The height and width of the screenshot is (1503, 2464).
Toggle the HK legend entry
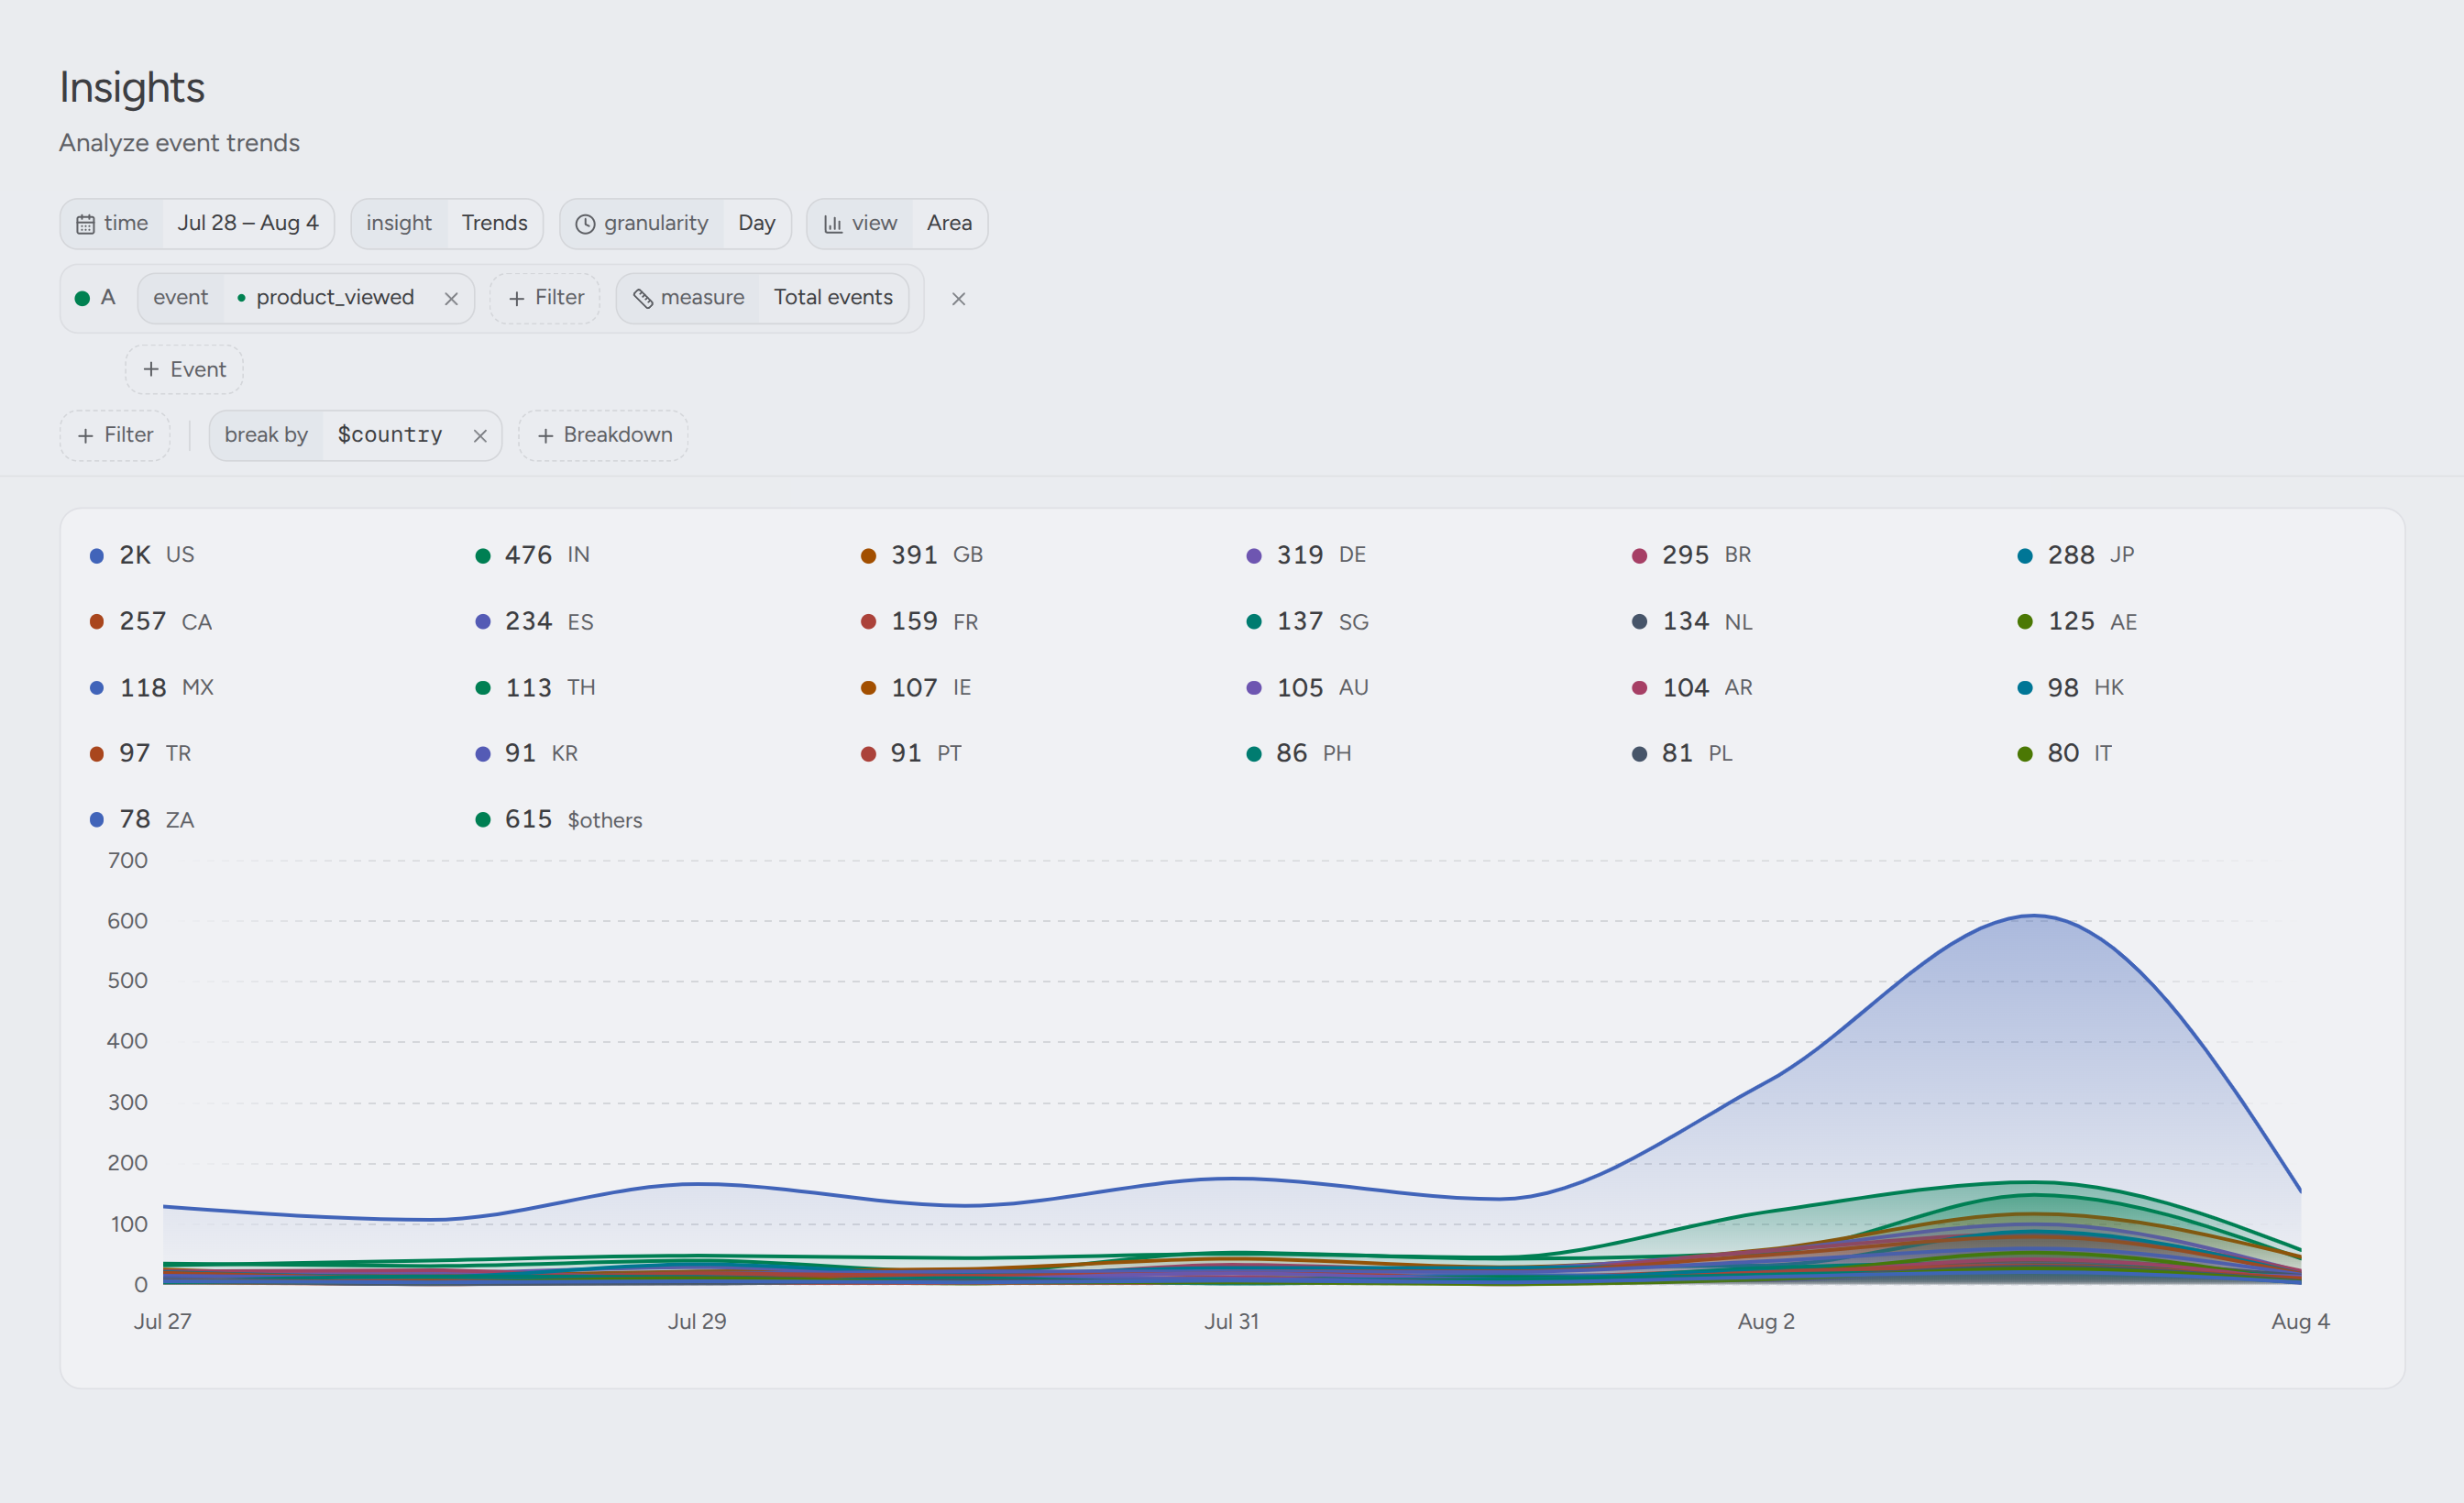coord(2071,688)
